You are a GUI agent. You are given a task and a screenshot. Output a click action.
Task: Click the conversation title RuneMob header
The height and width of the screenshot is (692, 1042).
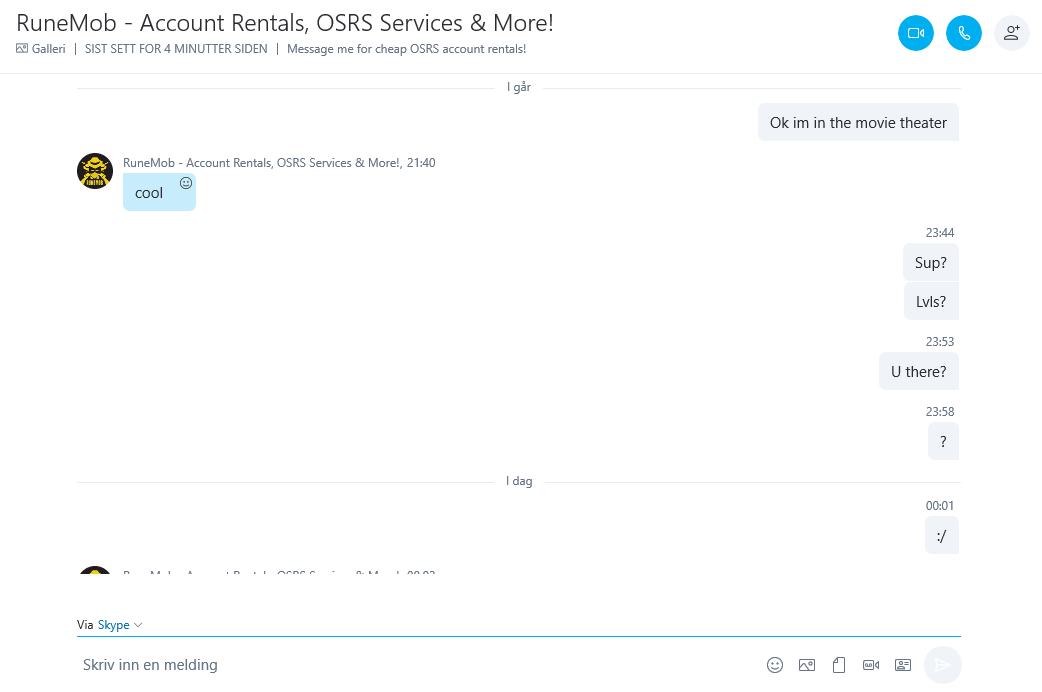pyautogui.click(x=284, y=23)
